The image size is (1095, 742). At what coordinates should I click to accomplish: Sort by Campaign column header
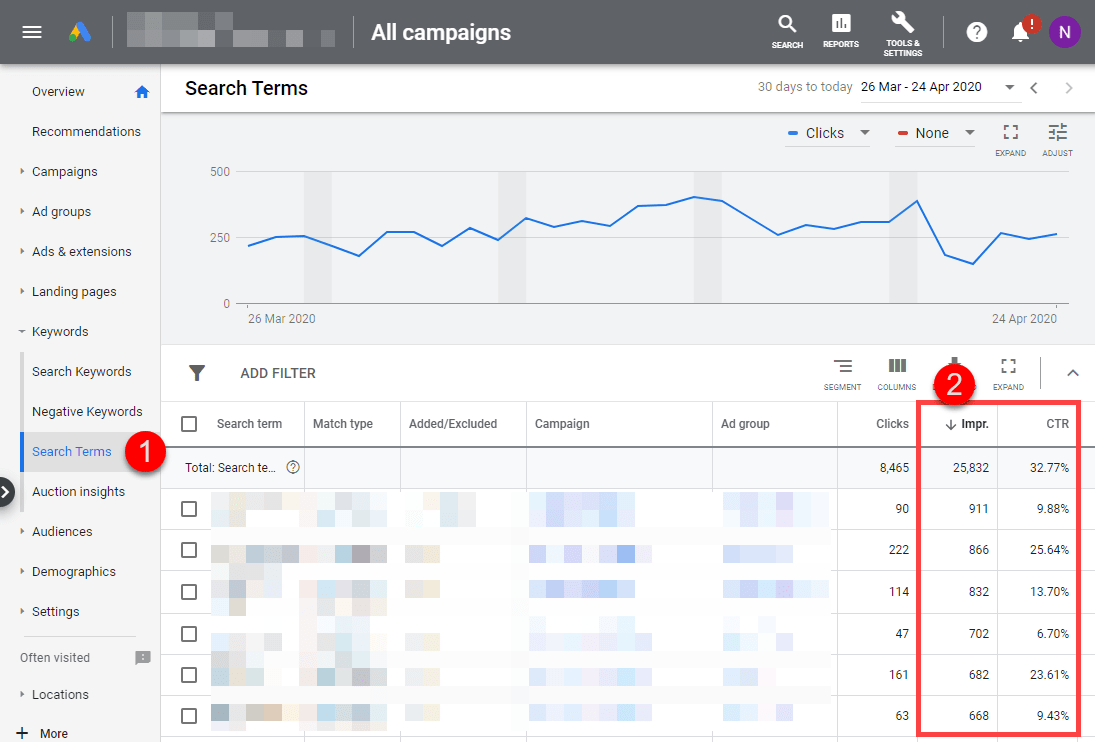click(562, 424)
